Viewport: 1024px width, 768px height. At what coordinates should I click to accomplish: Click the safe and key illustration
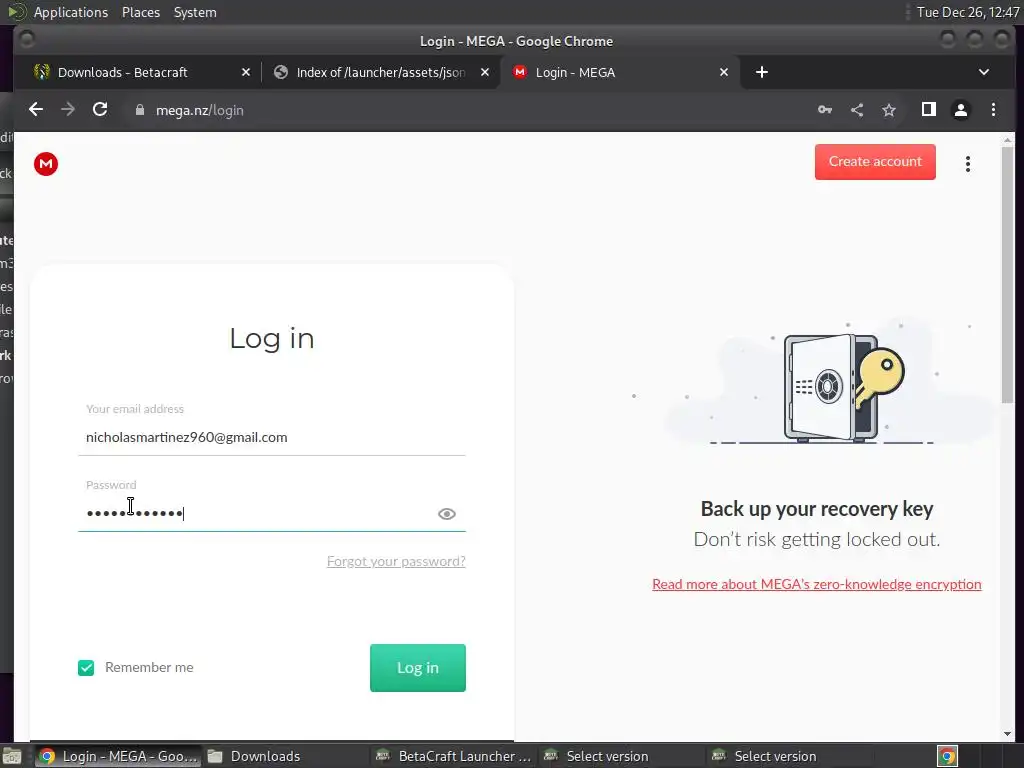pos(842,387)
